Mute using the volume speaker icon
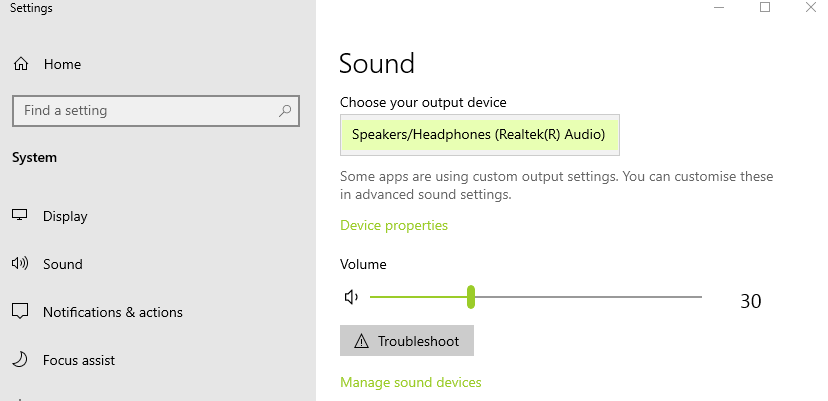 point(351,297)
